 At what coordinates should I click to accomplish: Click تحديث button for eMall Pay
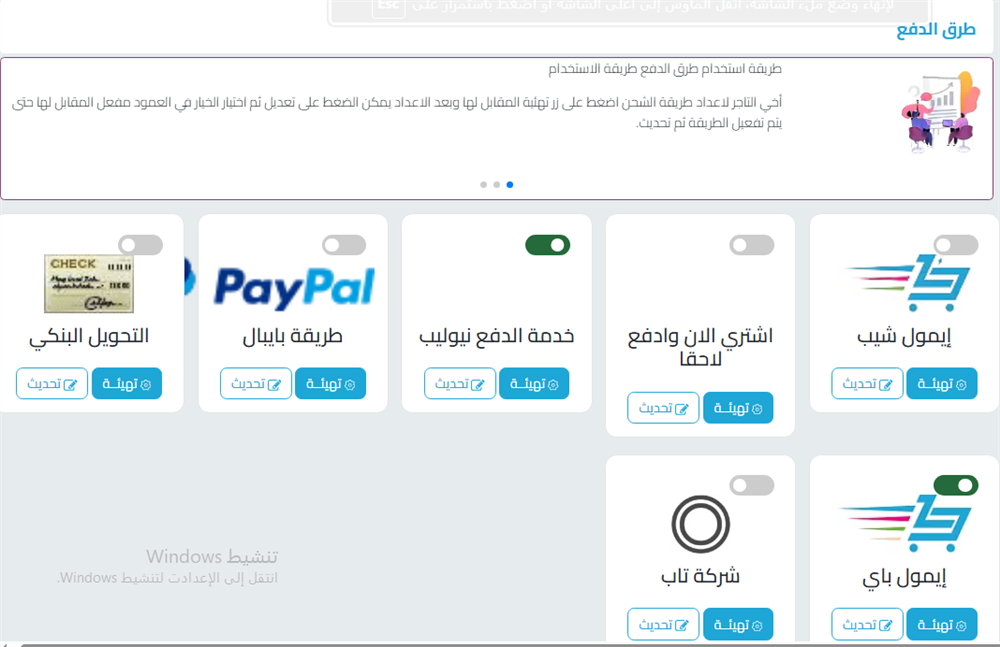[x=867, y=624]
